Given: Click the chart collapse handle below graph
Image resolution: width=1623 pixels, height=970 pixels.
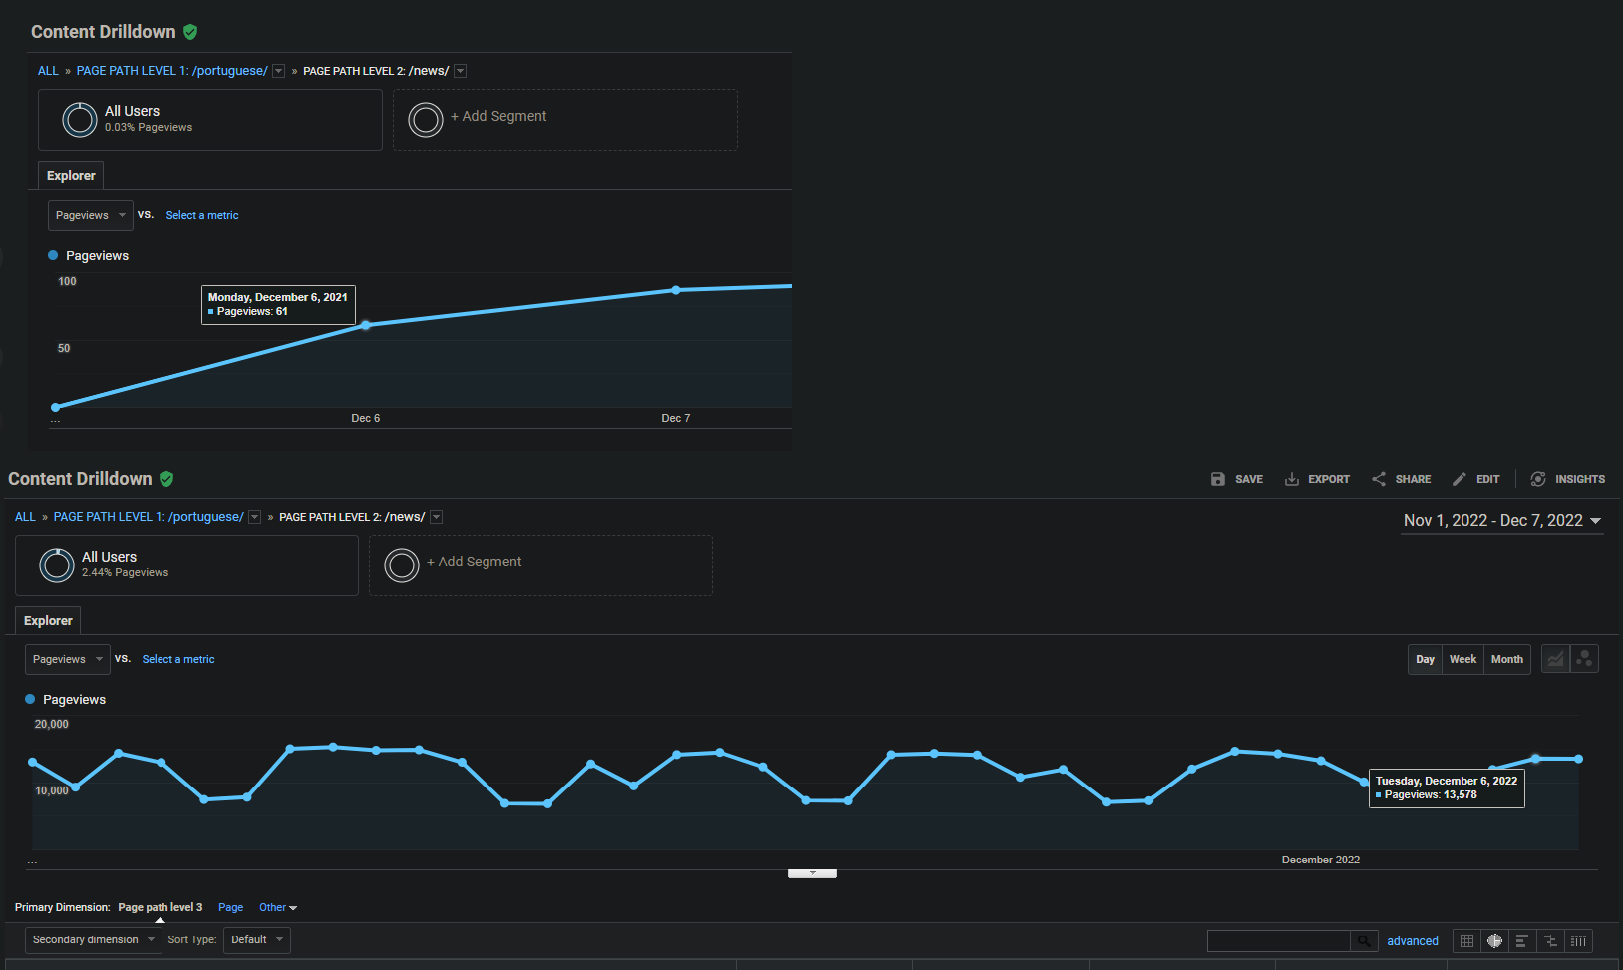Looking at the screenshot, I should click(x=812, y=873).
